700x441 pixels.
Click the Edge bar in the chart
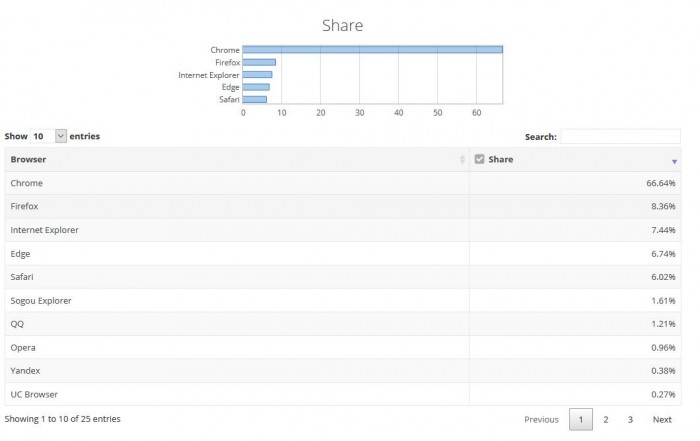256,87
